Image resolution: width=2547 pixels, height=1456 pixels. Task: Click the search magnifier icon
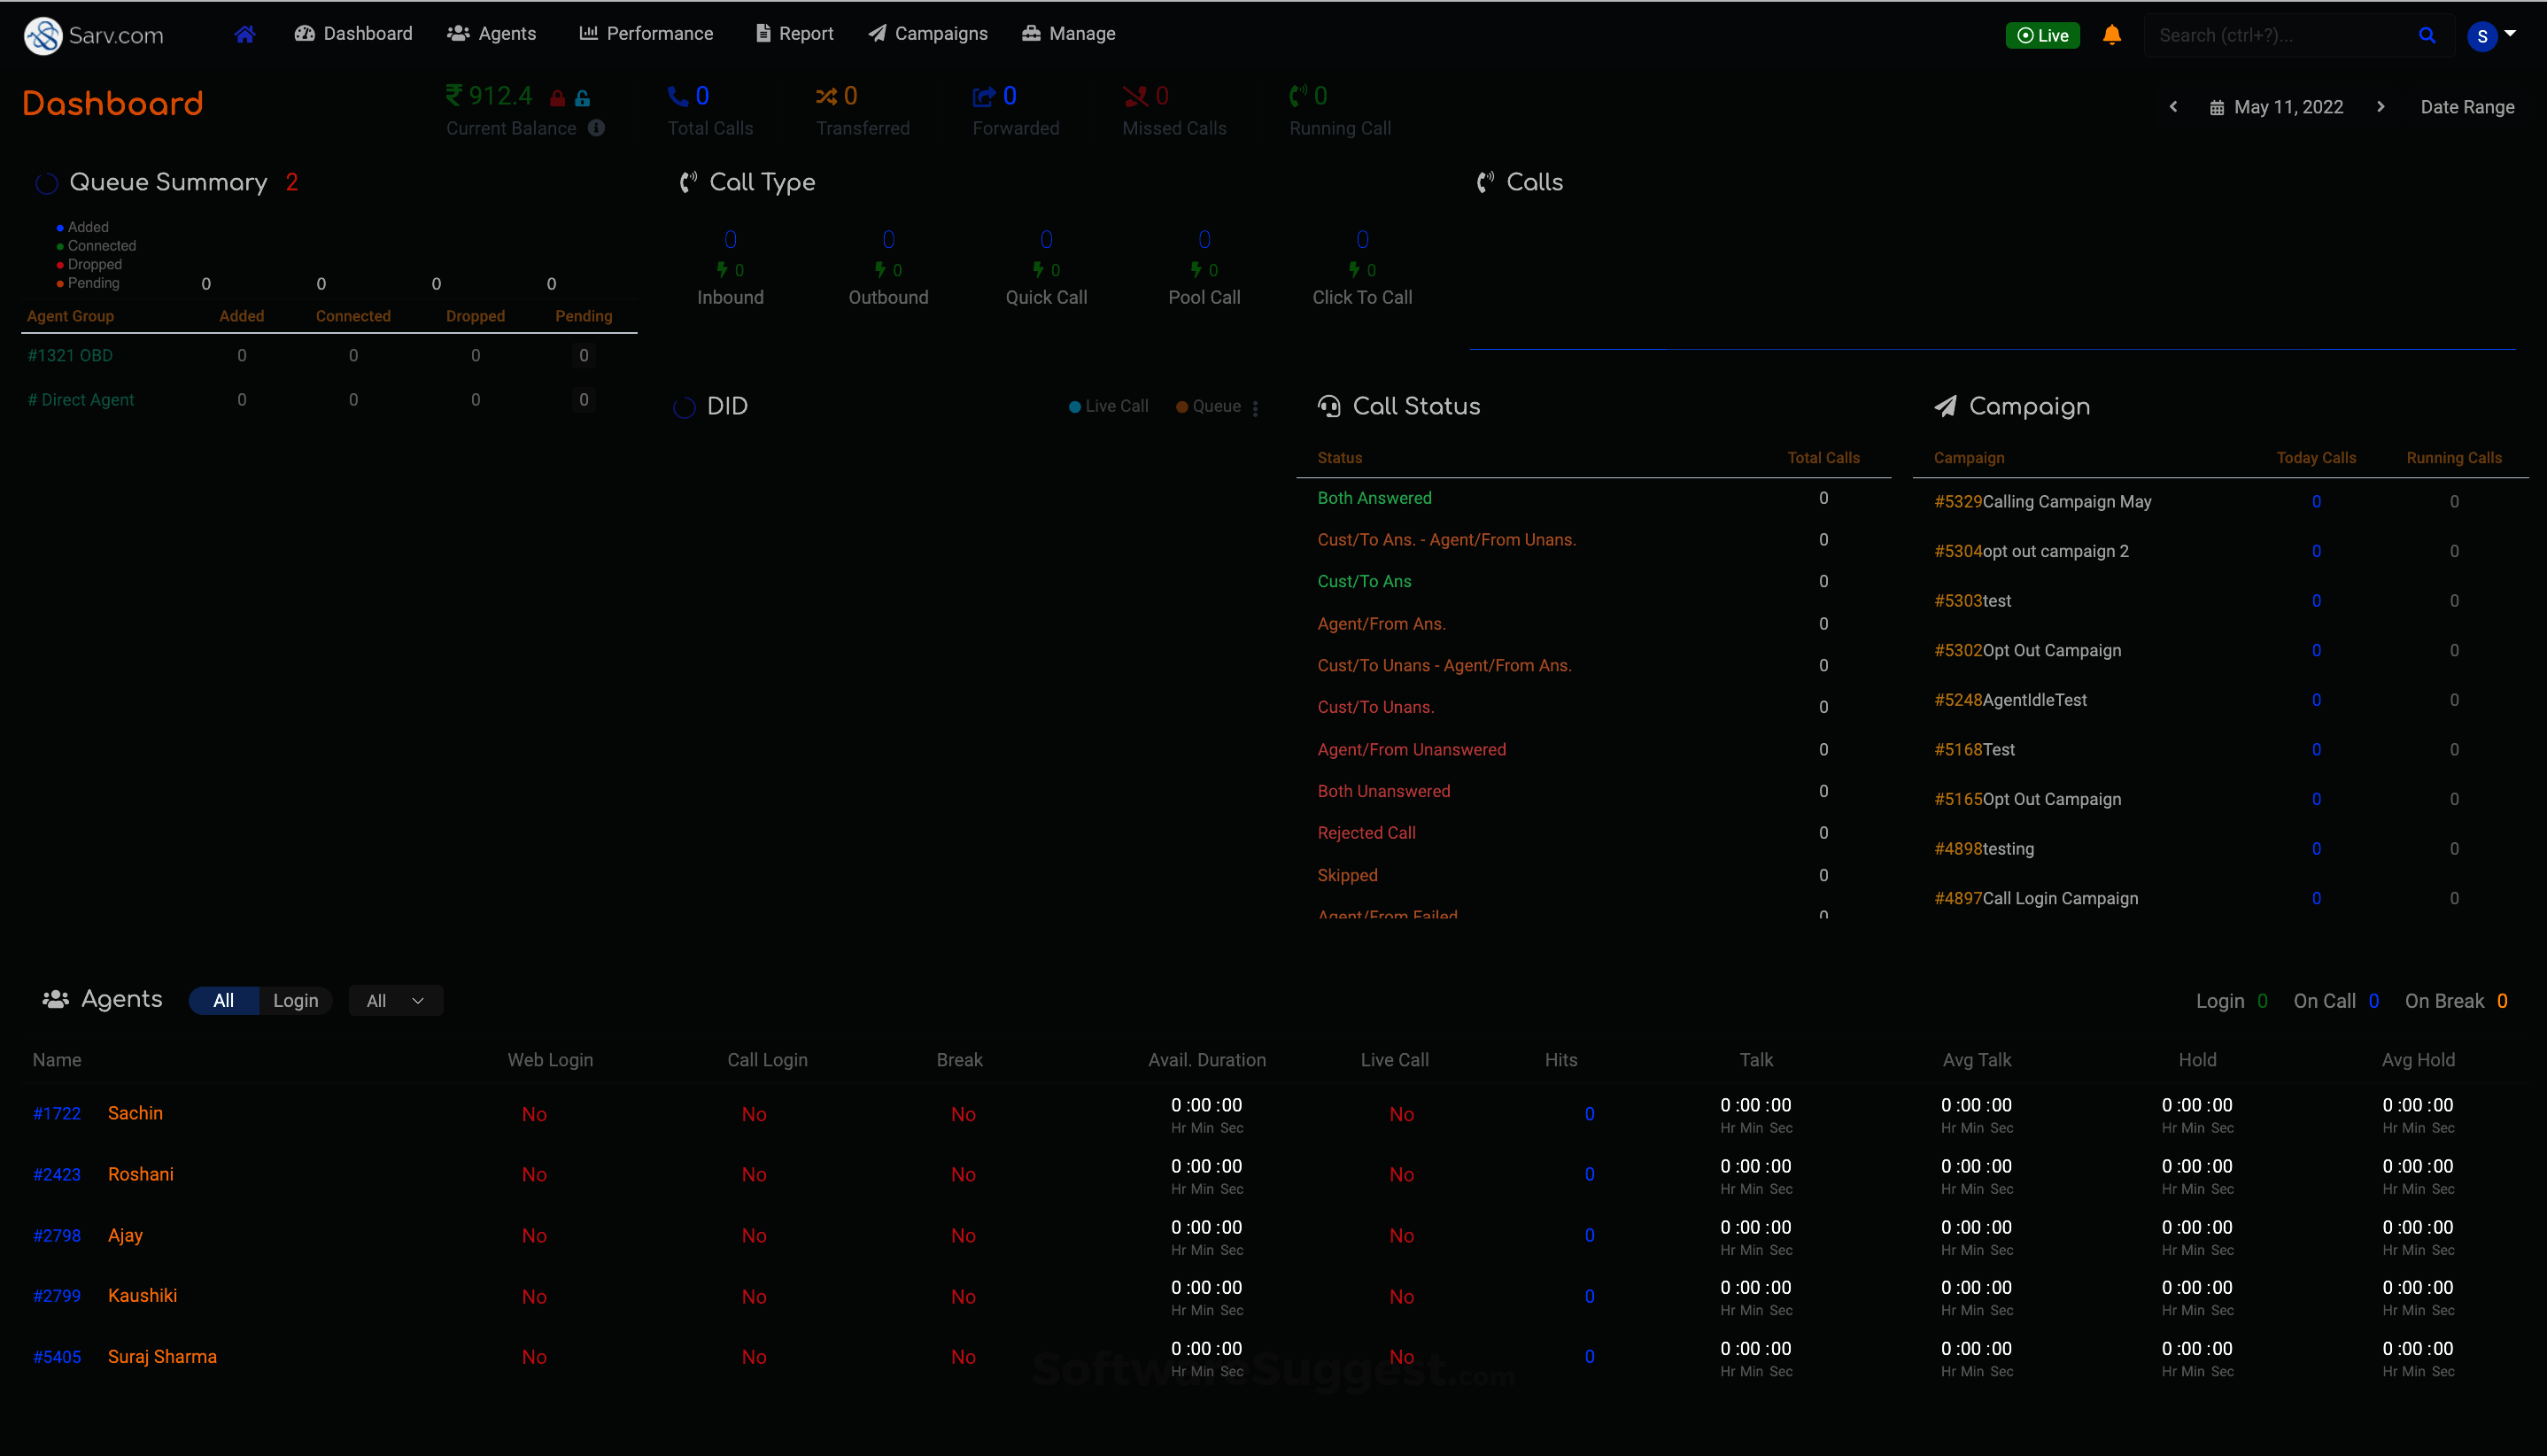[2427, 35]
